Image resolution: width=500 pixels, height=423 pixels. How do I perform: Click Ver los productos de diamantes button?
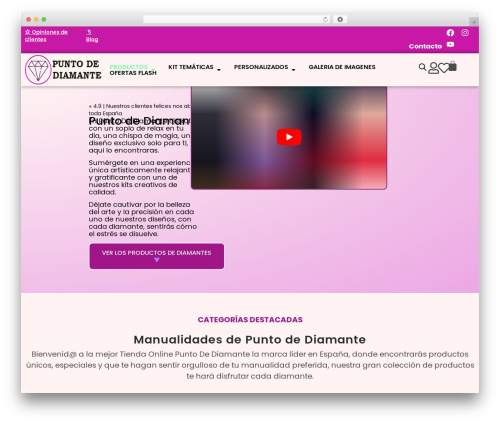click(157, 256)
